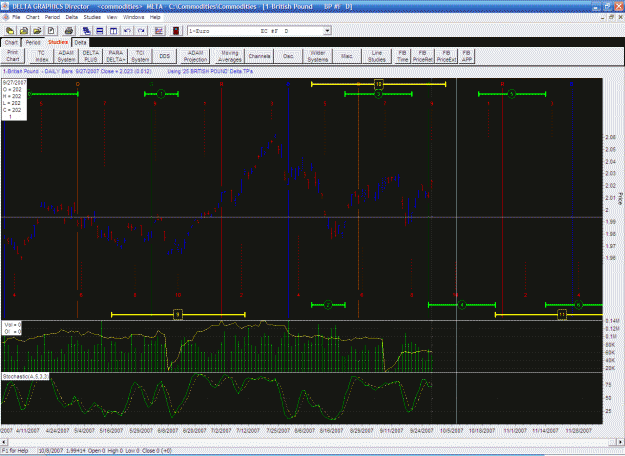Click yellow turning point marker 10 at top
625x456 pixels.
pos(378,84)
